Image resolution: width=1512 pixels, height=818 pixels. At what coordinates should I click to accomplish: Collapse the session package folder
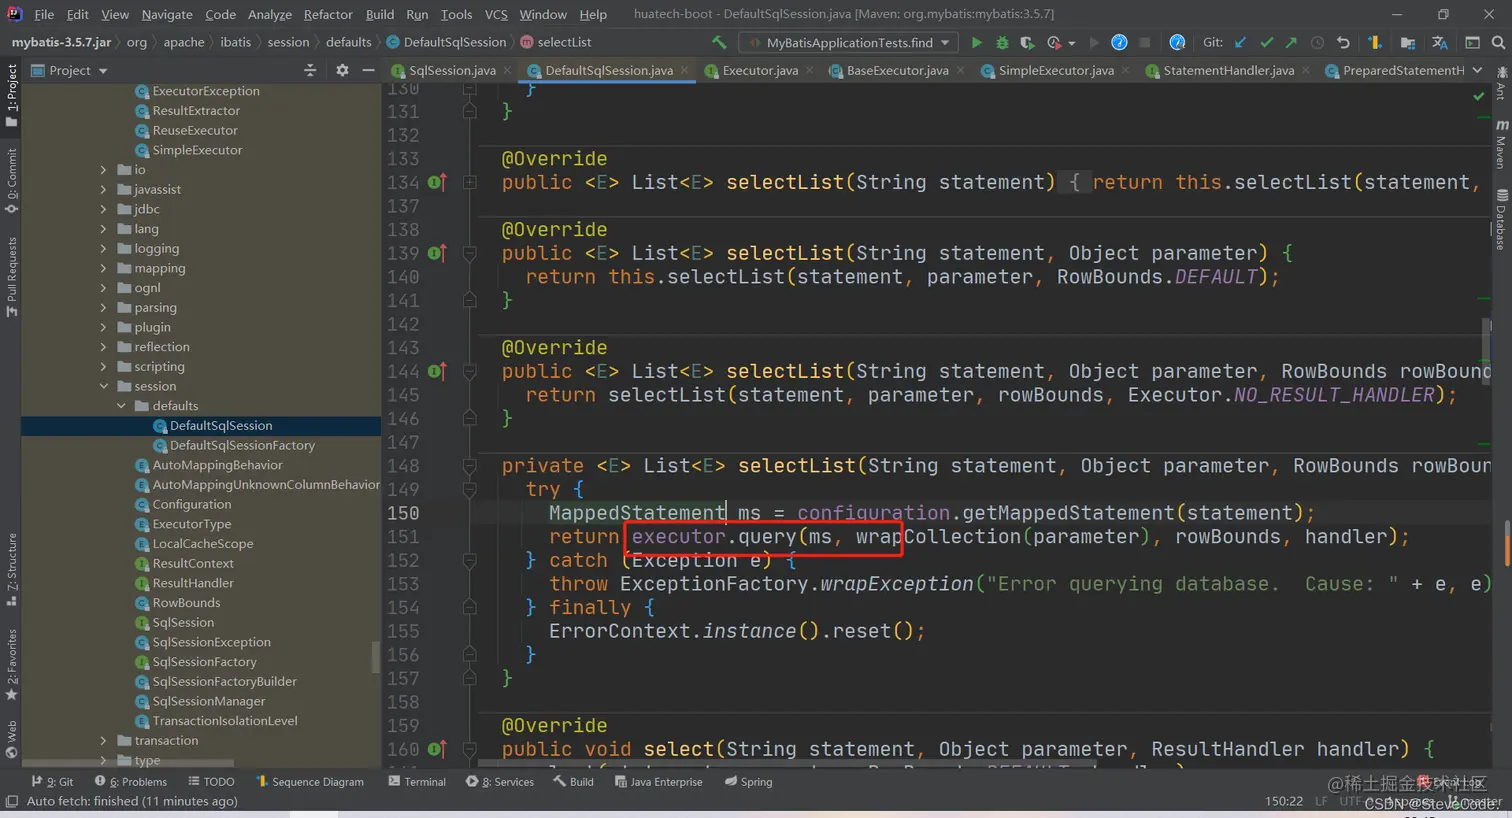(103, 386)
